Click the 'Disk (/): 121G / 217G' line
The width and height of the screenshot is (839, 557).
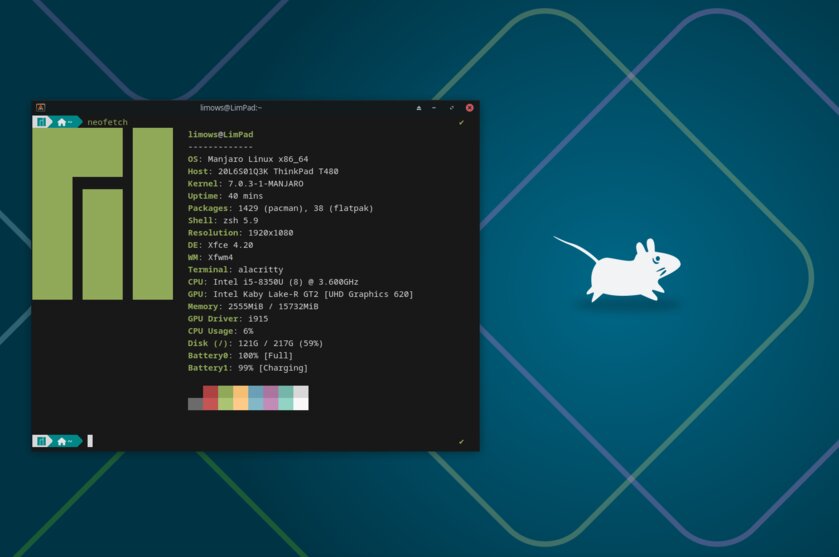(255, 344)
